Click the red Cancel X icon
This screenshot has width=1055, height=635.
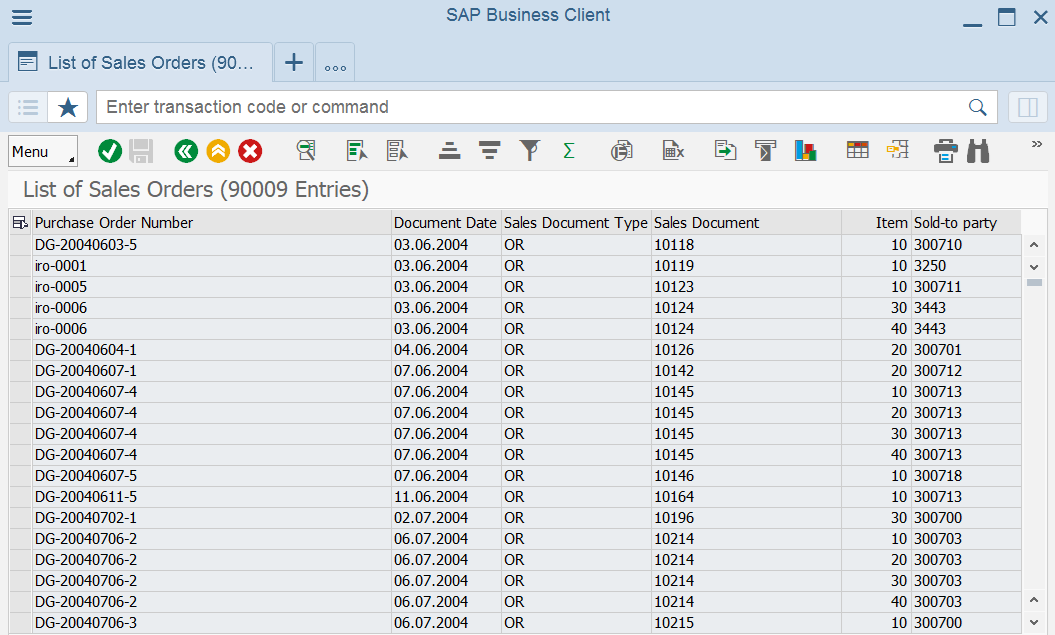pos(250,151)
